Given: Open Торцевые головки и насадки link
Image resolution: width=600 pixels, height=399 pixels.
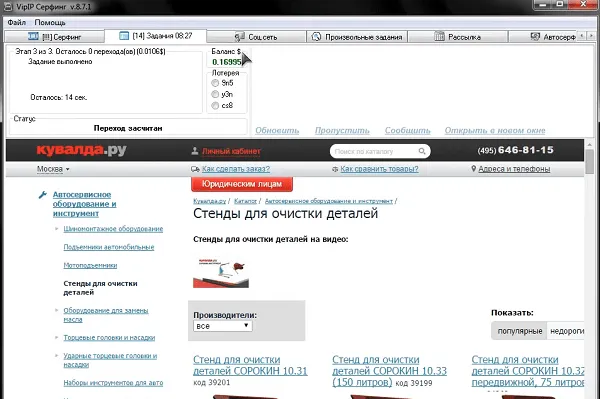Looking at the screenshot, I should (x=109, y=337).
